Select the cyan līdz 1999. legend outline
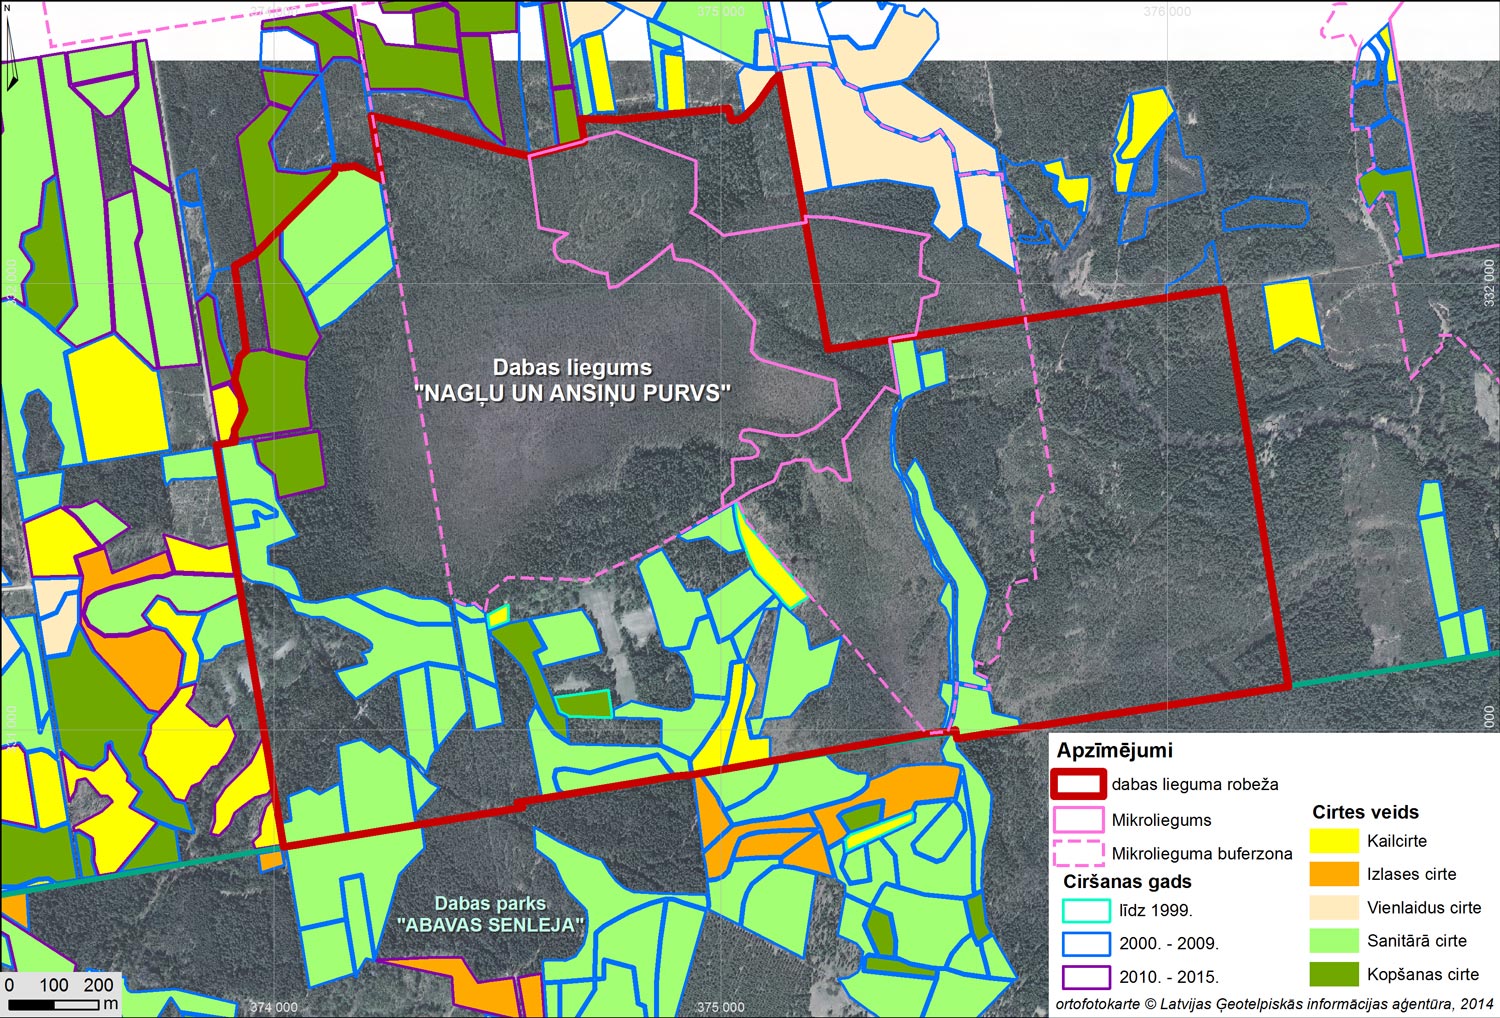The height and width of the screenshot is (1018, 1500). [x=1085, y=910]
